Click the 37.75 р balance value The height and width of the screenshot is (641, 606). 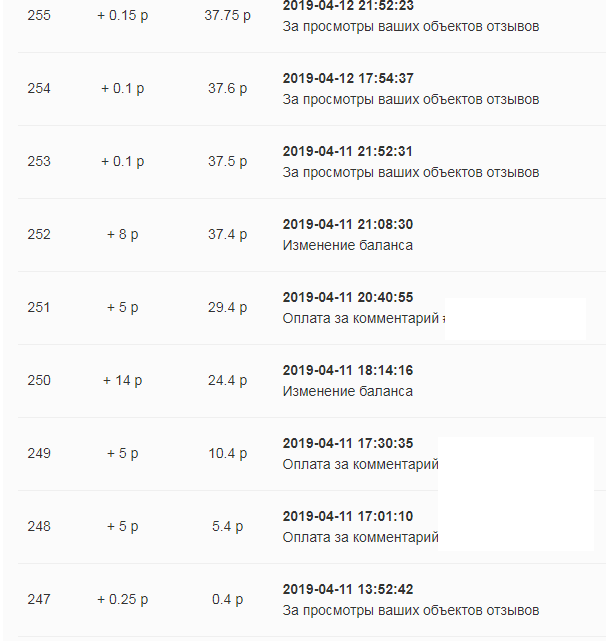(x=227, y=16)
